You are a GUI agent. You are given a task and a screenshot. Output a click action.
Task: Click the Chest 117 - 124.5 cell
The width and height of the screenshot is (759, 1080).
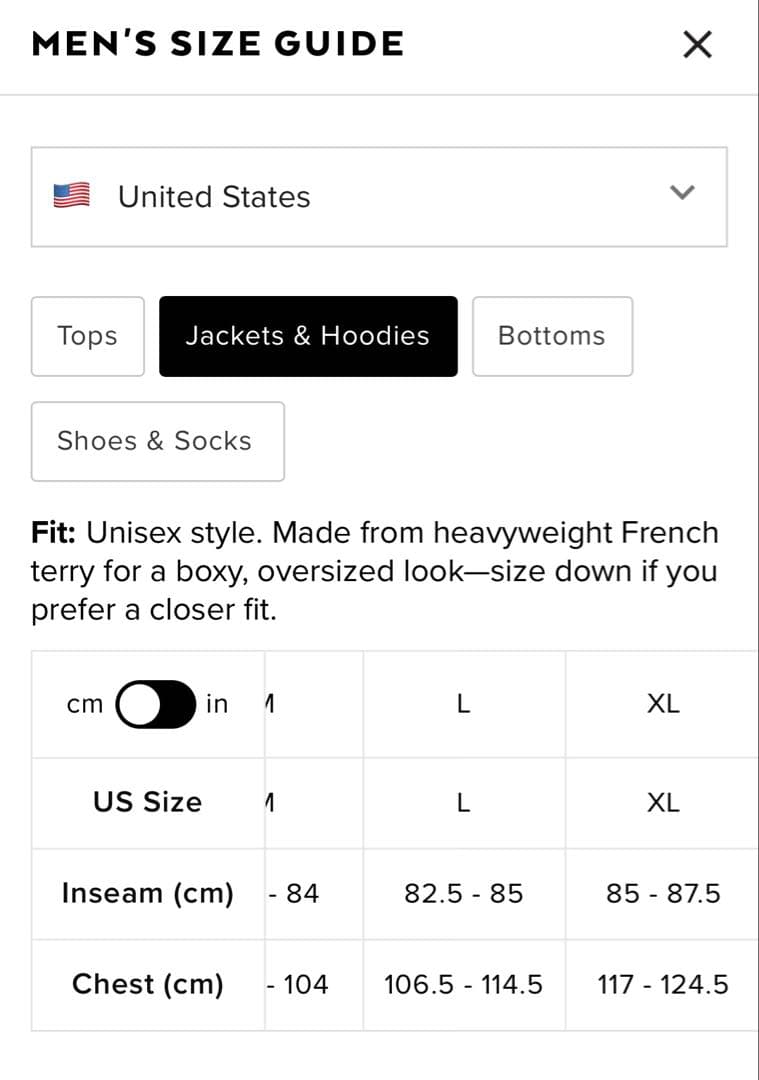[663, 985]
